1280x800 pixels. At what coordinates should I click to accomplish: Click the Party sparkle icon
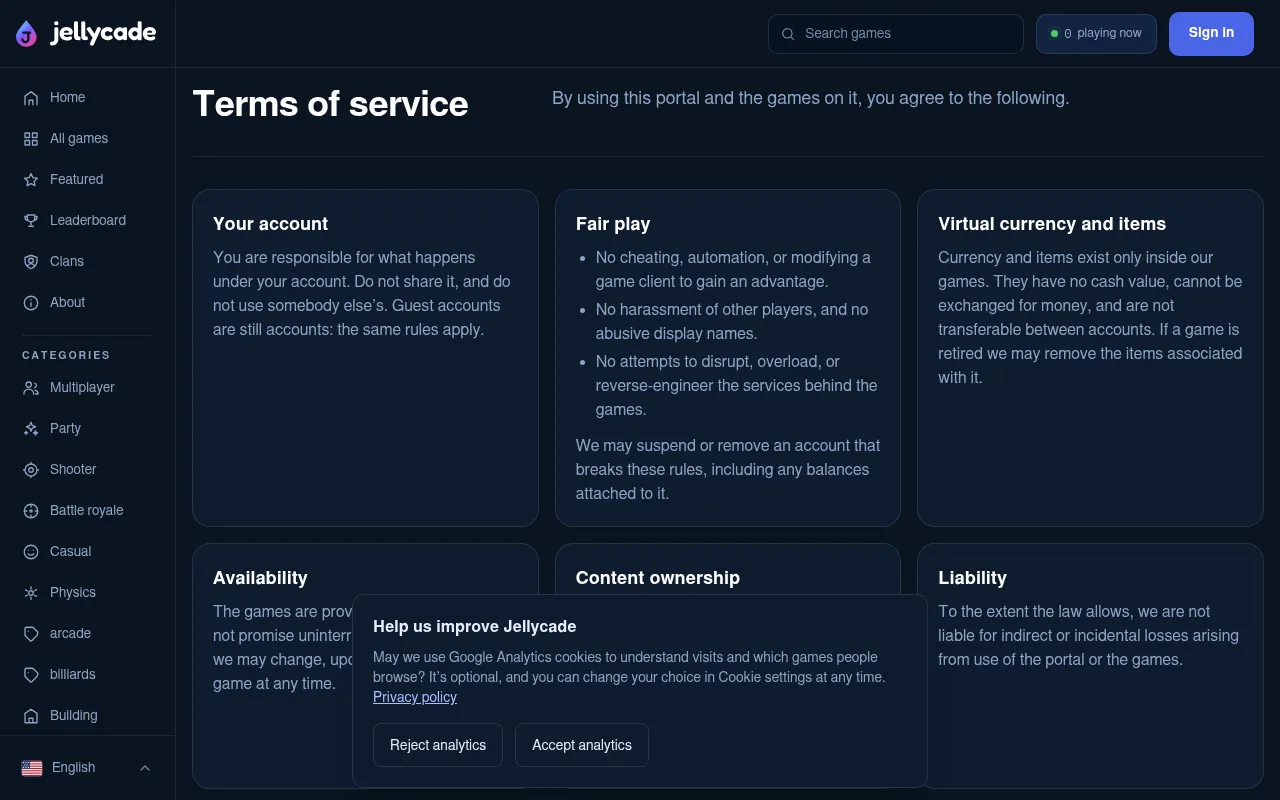31,428
